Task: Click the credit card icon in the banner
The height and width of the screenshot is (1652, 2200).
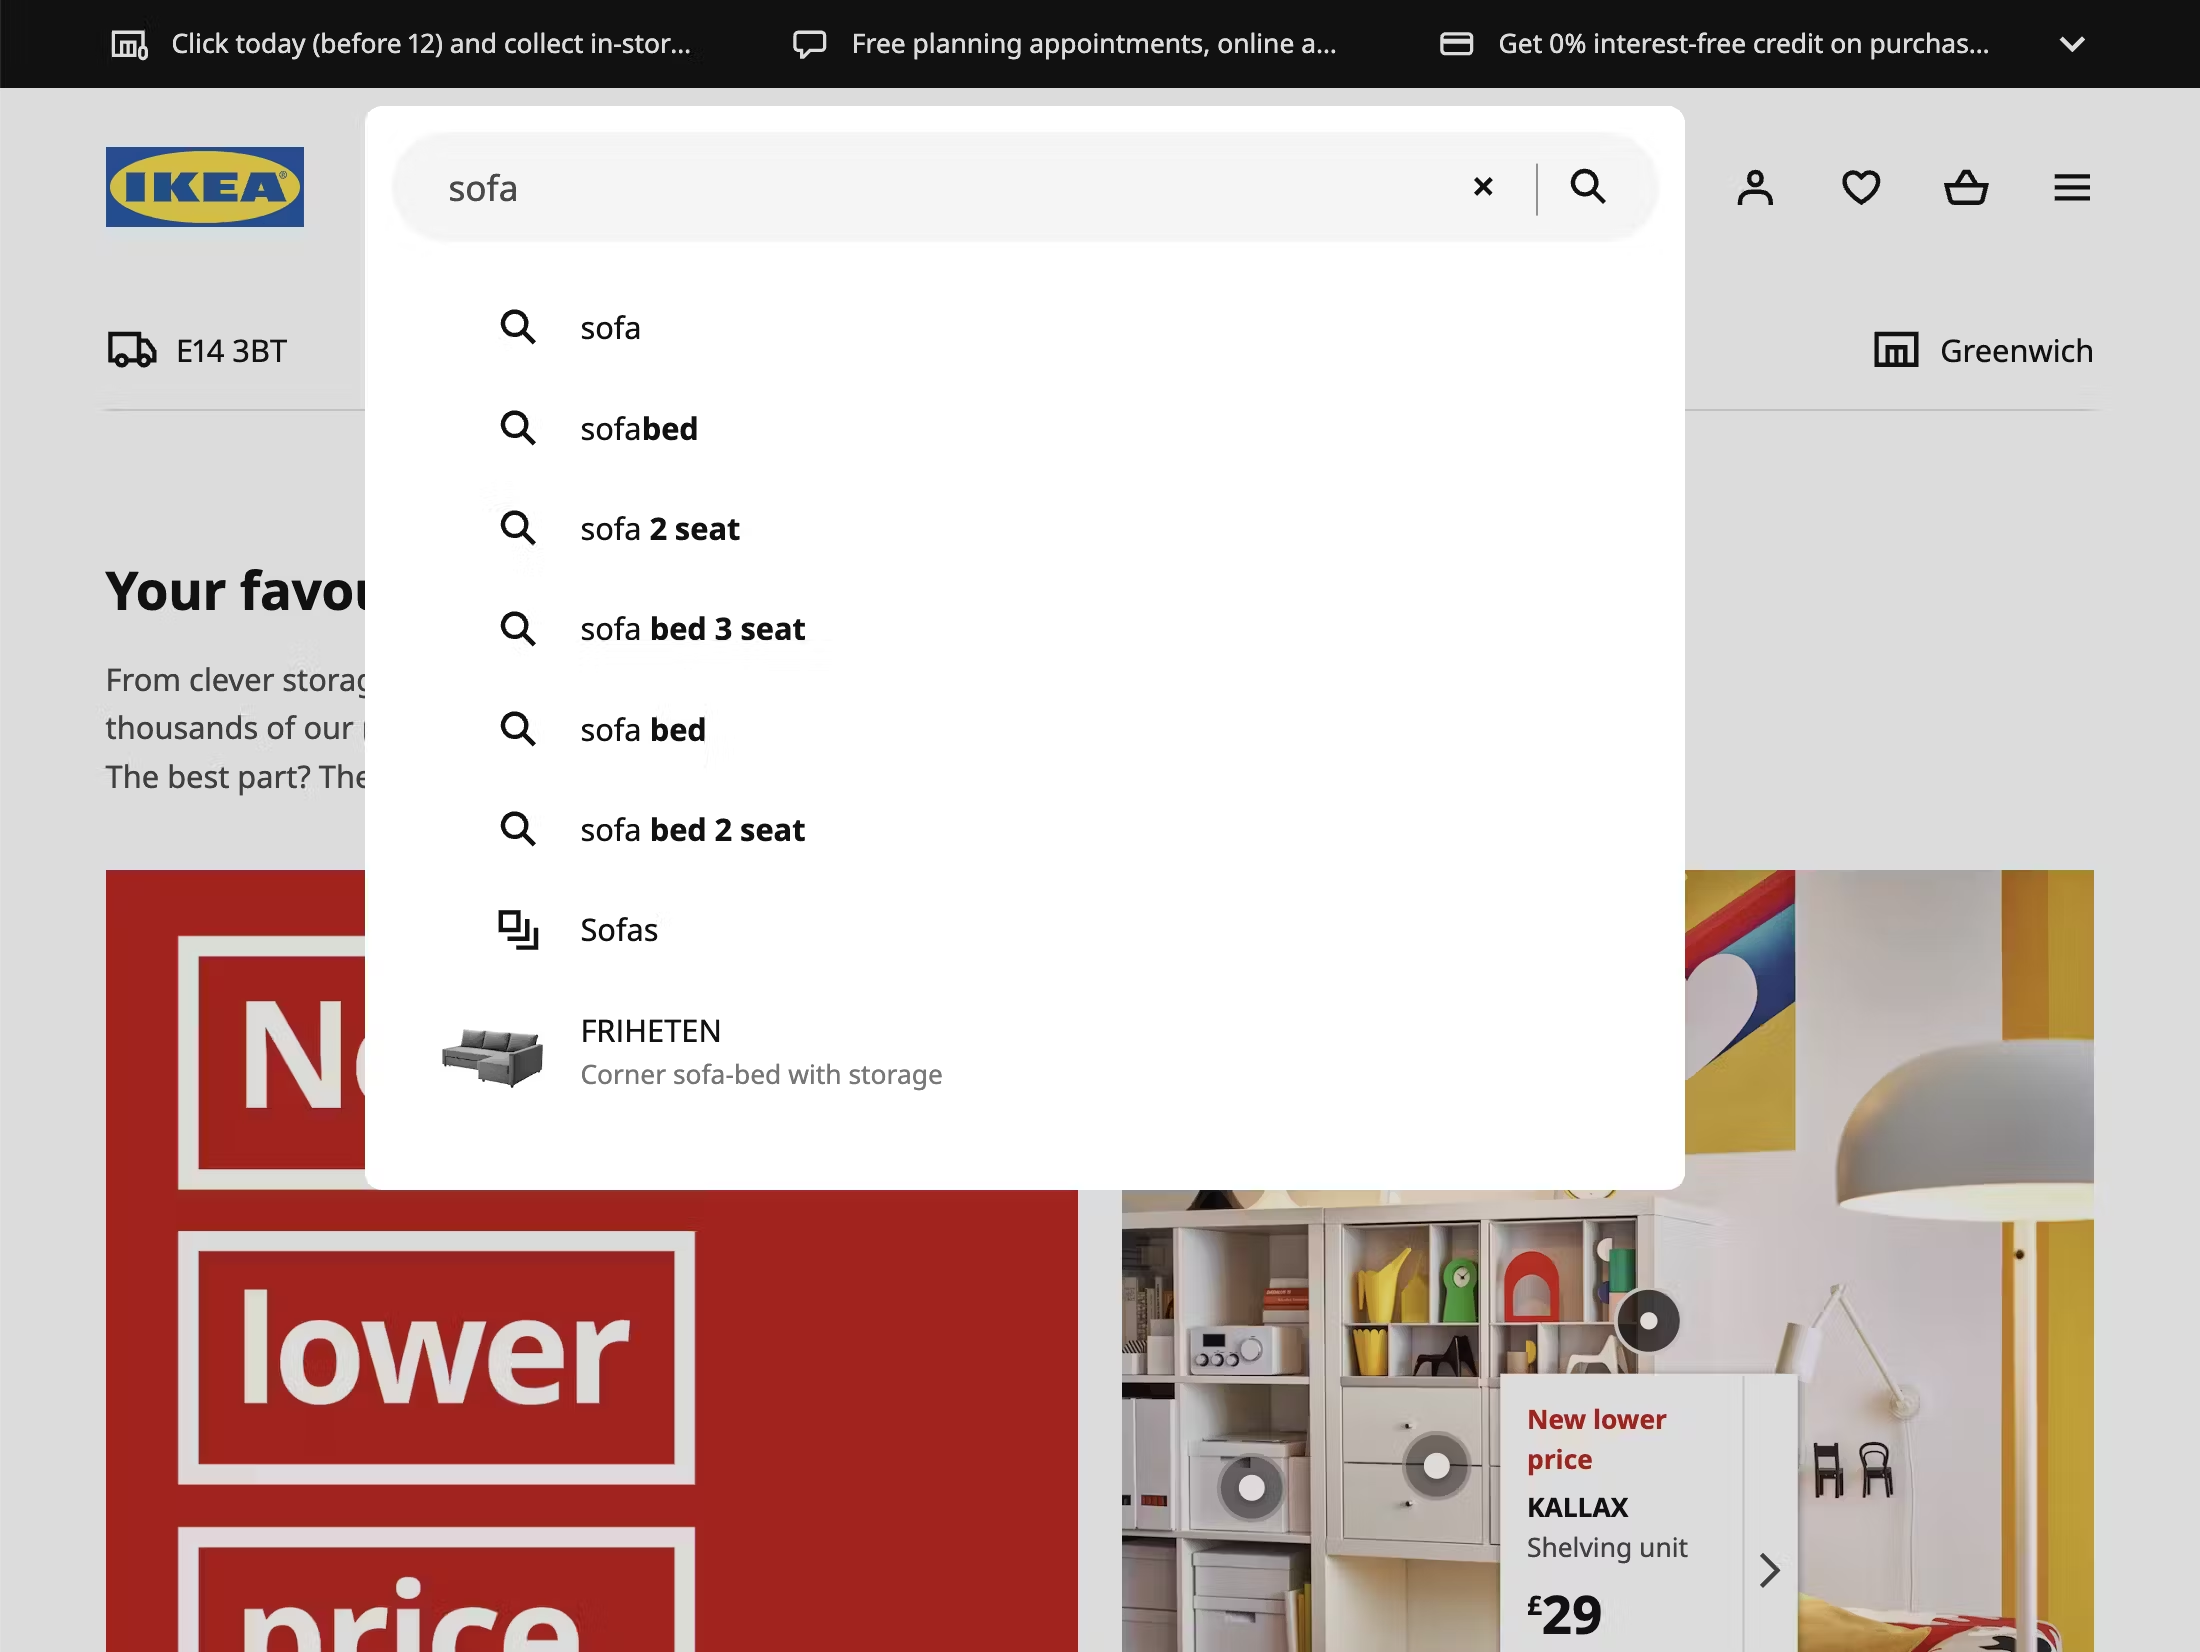Action: (x=1457, y=43)
